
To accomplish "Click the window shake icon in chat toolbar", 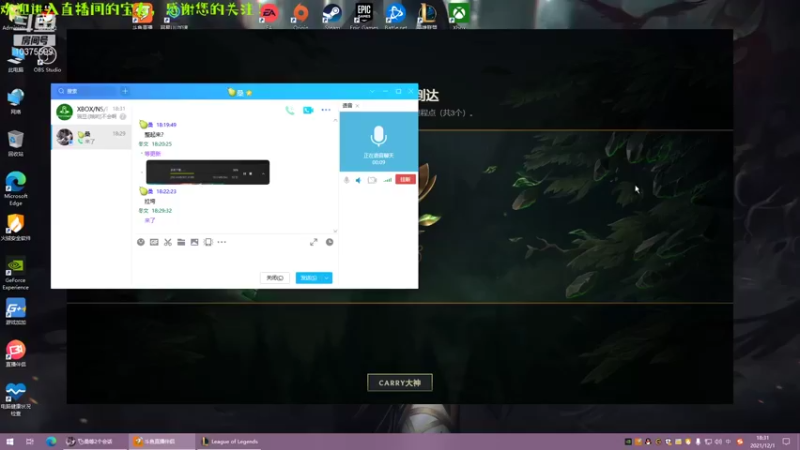I will pyautogui.click(x=208, y=242).
